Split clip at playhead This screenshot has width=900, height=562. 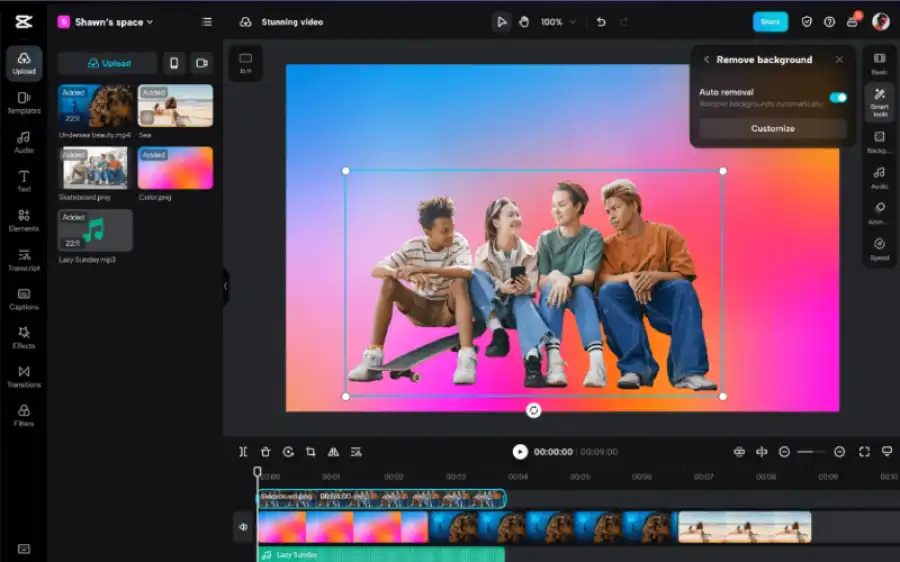tap(243, 452)
